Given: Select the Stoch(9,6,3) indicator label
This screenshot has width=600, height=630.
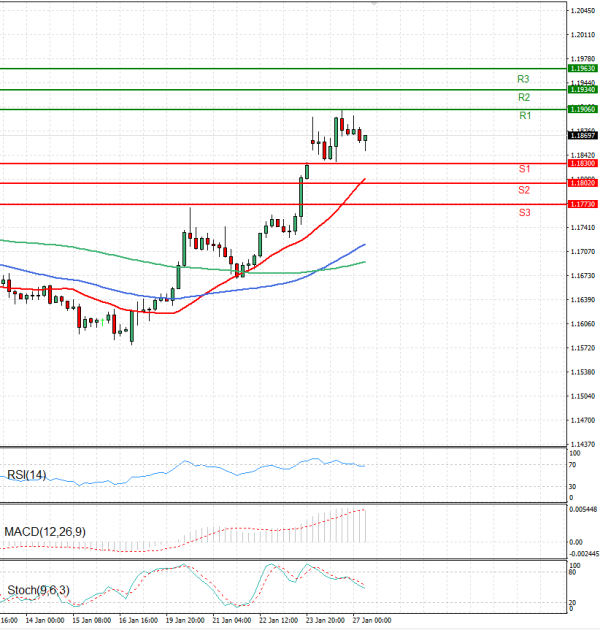Looking at the screenshot, I should tap(35, 590).
